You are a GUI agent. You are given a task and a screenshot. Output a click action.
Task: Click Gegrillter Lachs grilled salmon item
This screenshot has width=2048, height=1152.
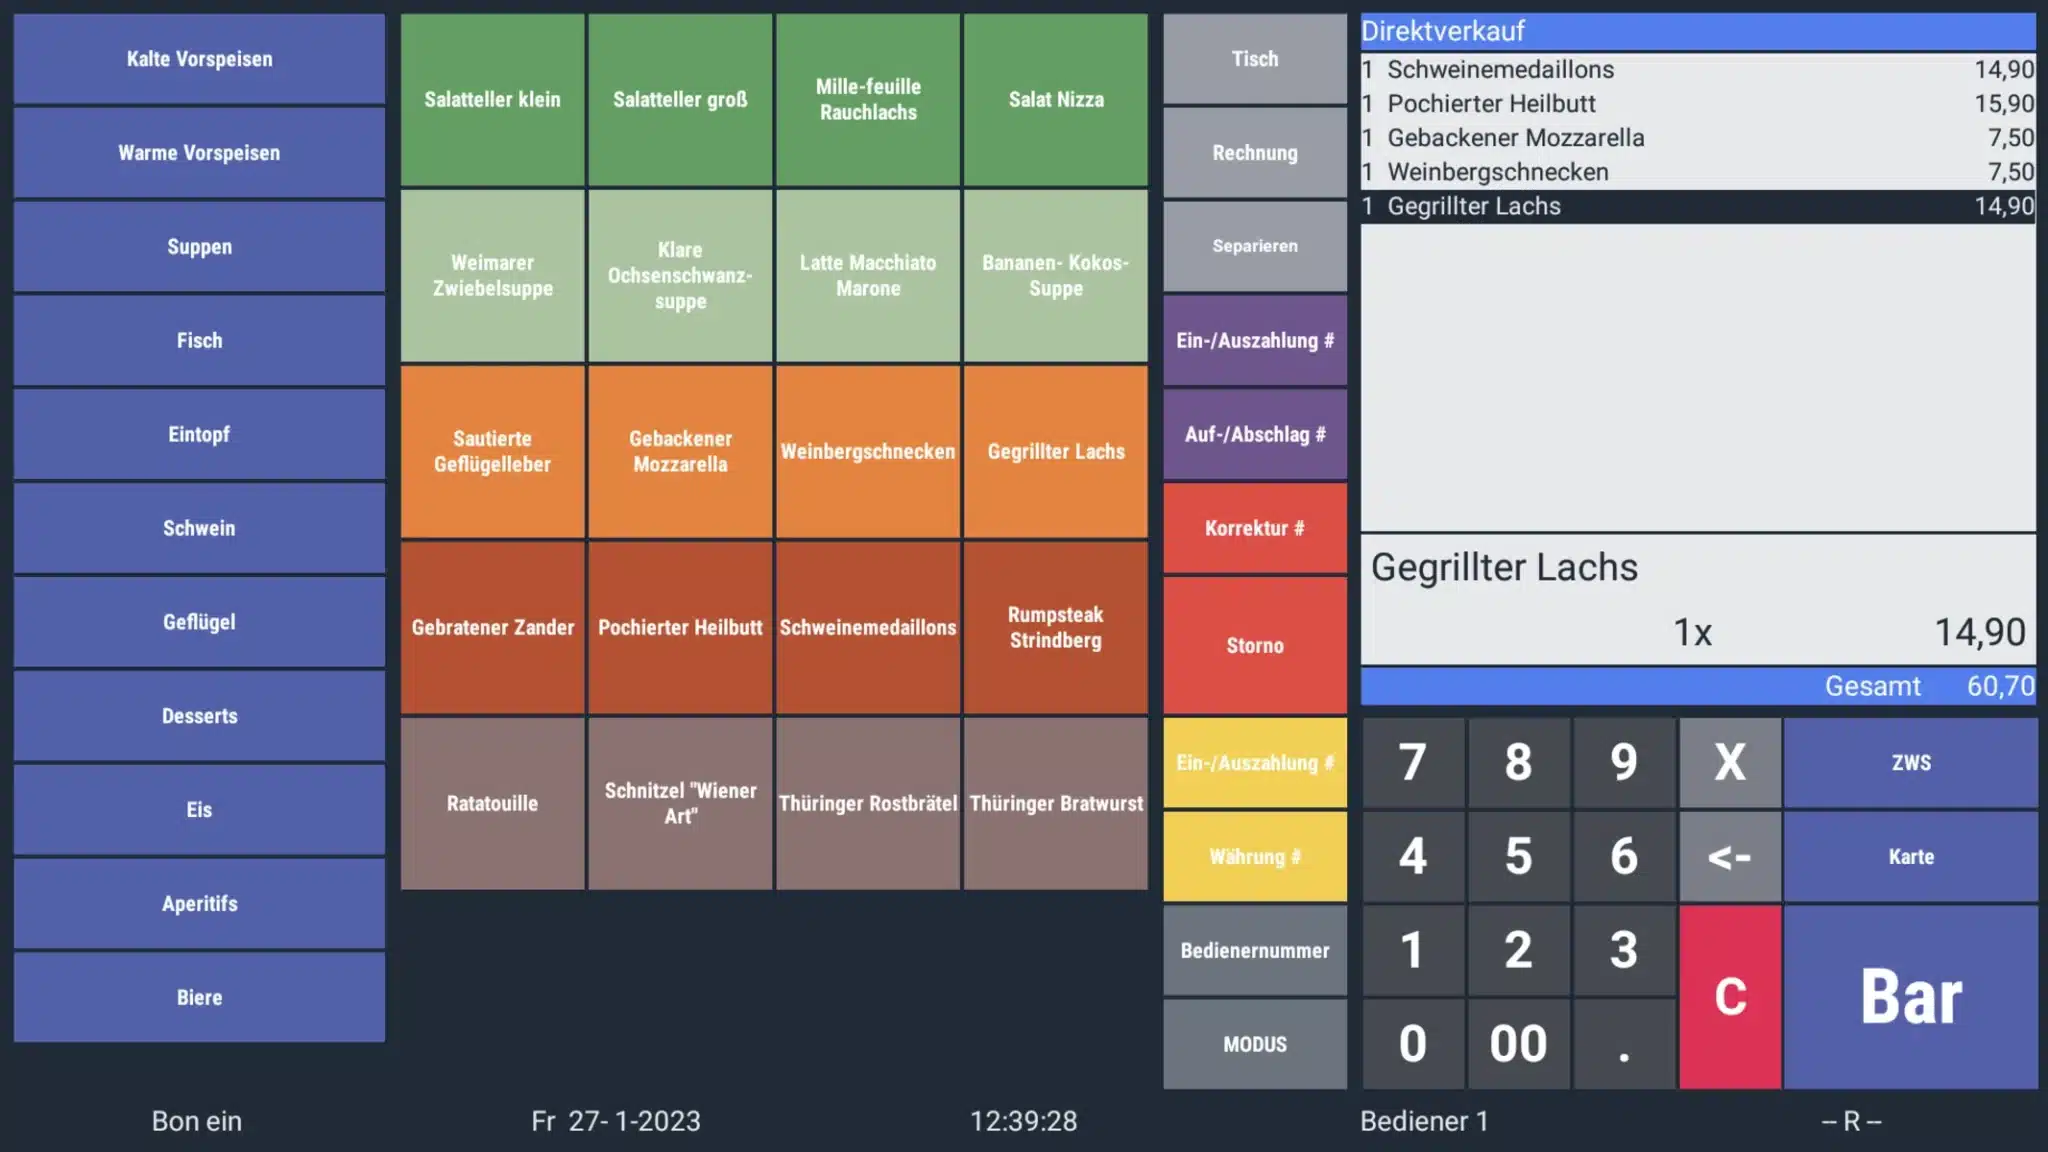pyautogui.click(x=1055, y=452)
